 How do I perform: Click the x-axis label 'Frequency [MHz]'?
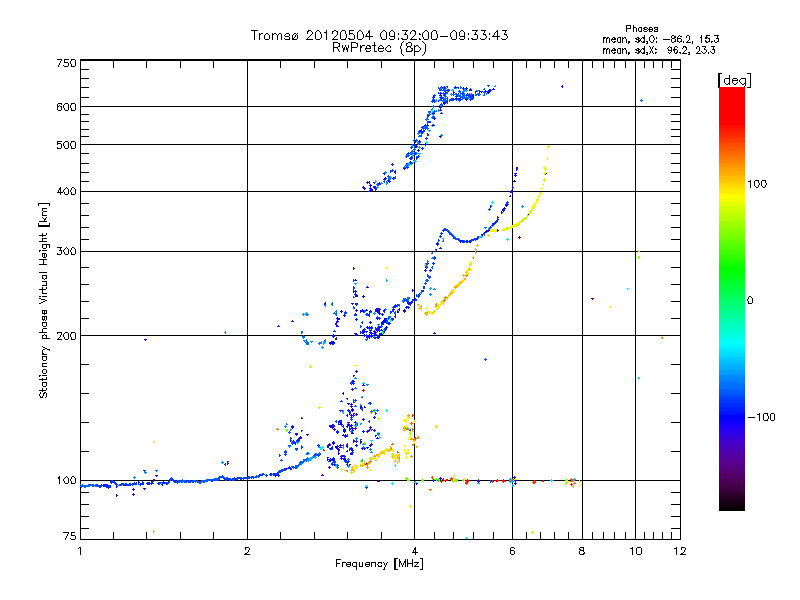(x=379, y=564)
